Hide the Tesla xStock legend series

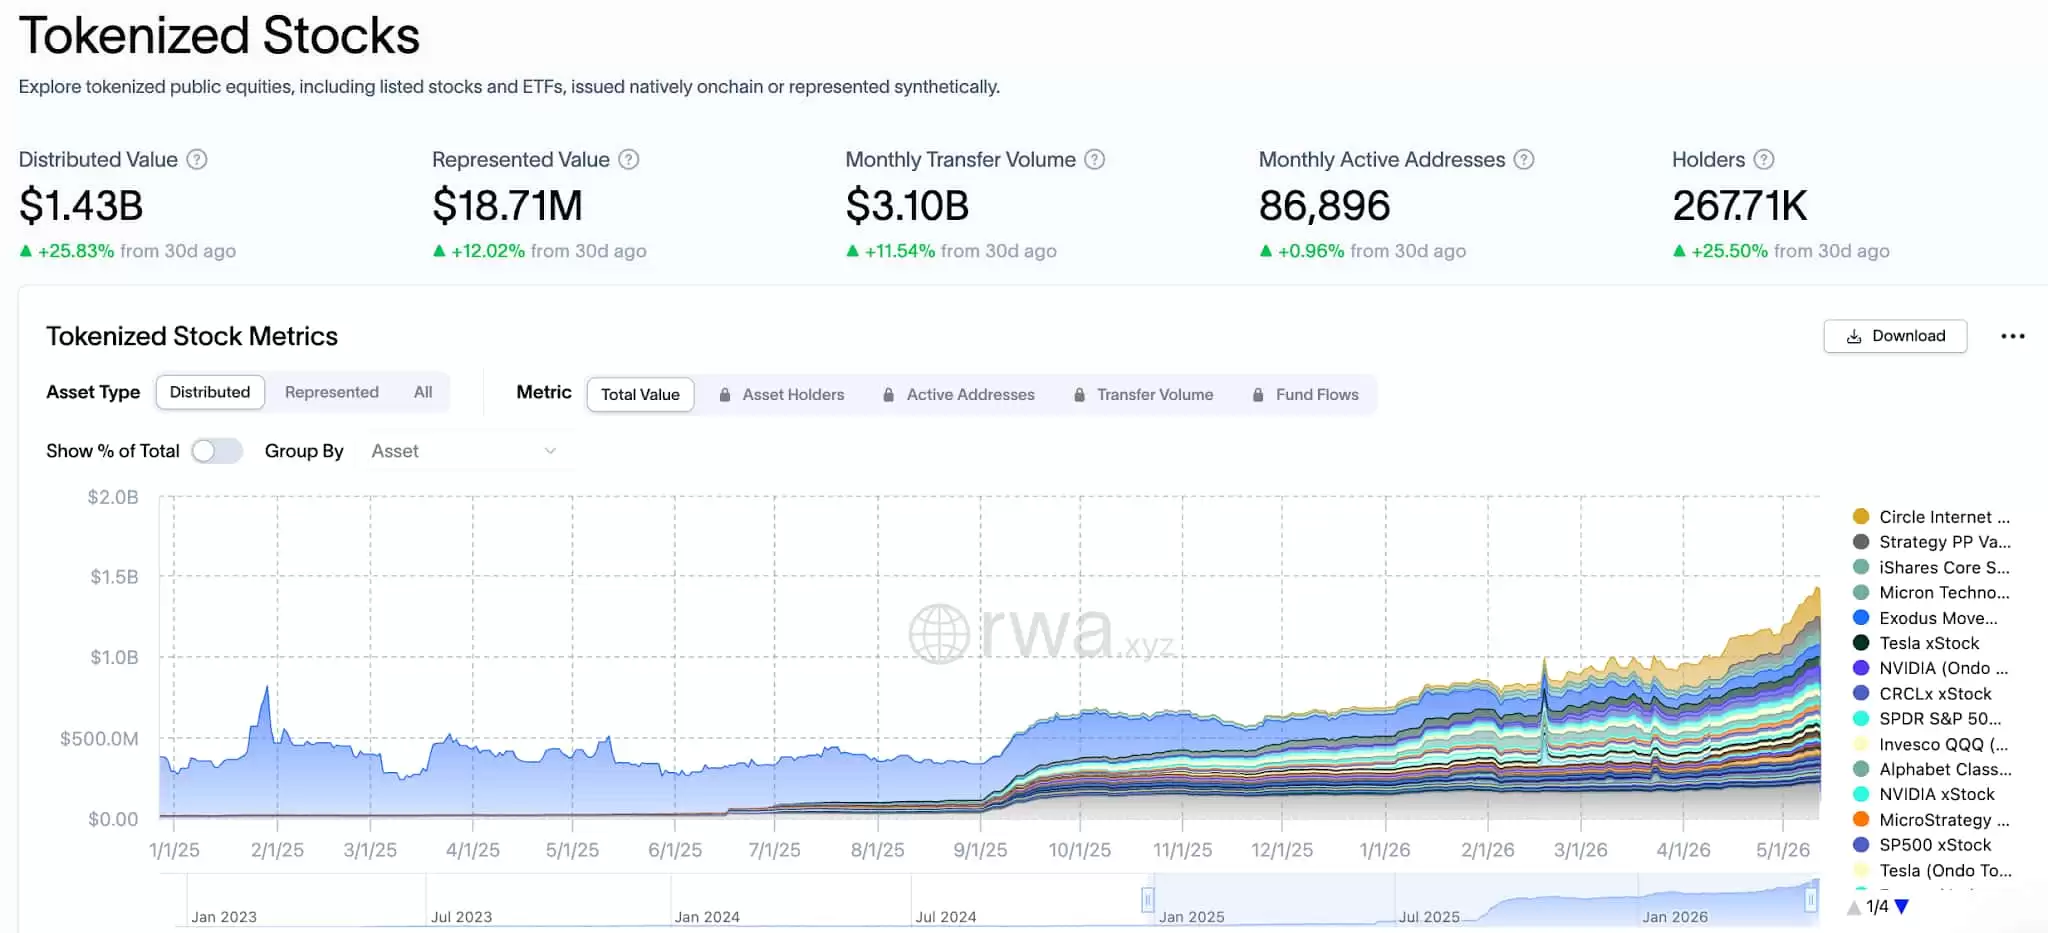[x=1916, y=643]
